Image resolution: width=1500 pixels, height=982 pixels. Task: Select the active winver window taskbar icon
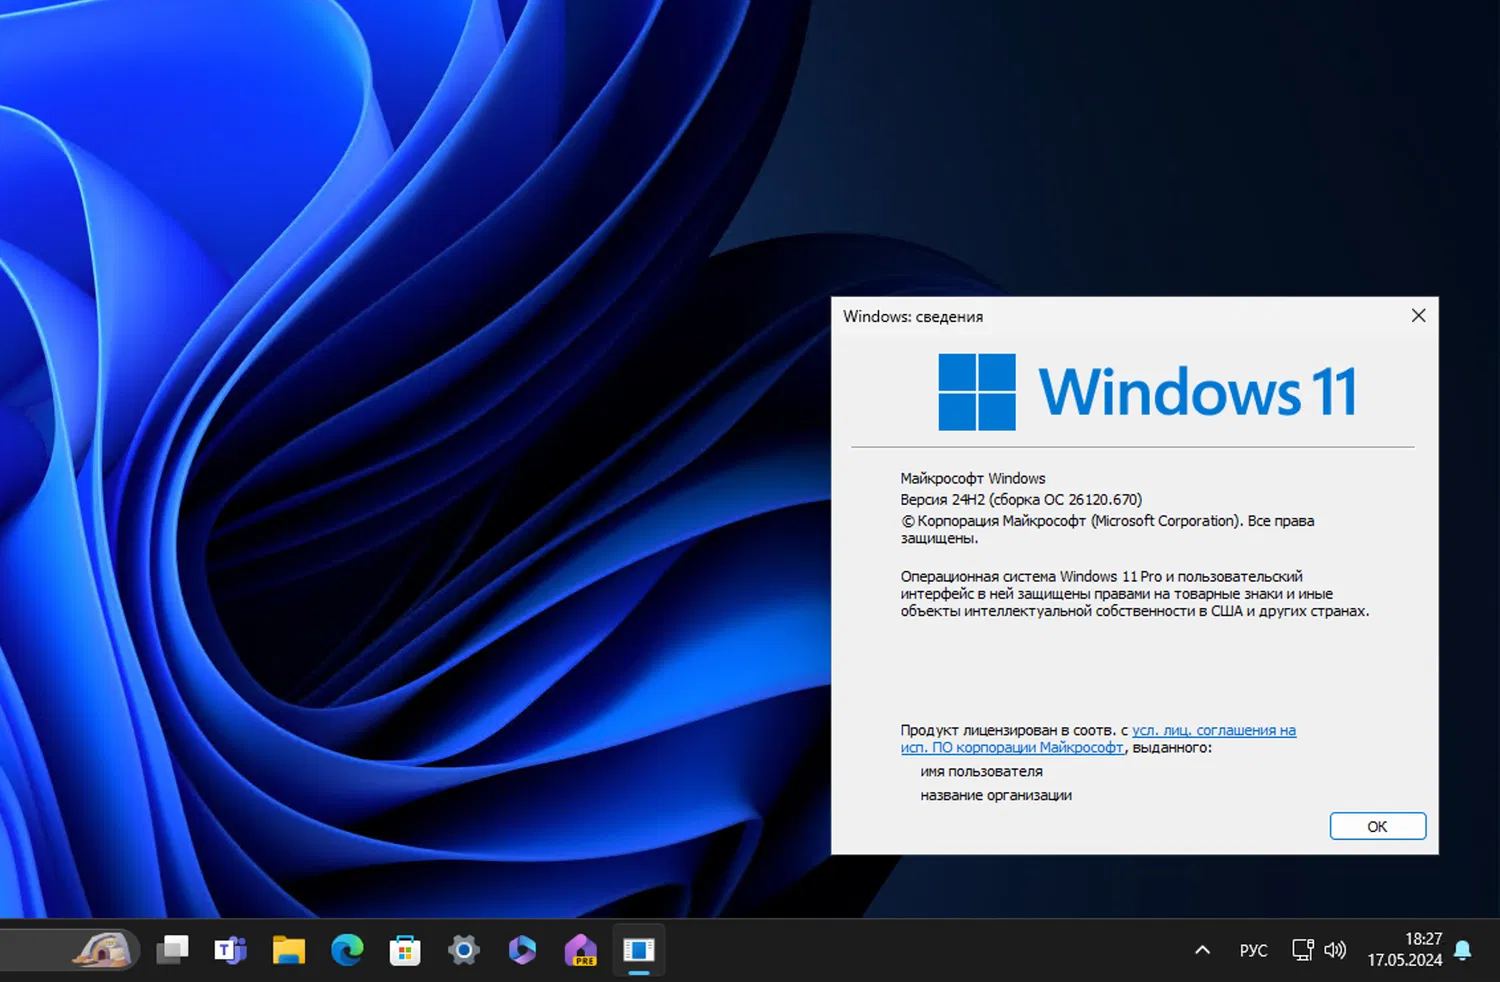click(638, 950)
